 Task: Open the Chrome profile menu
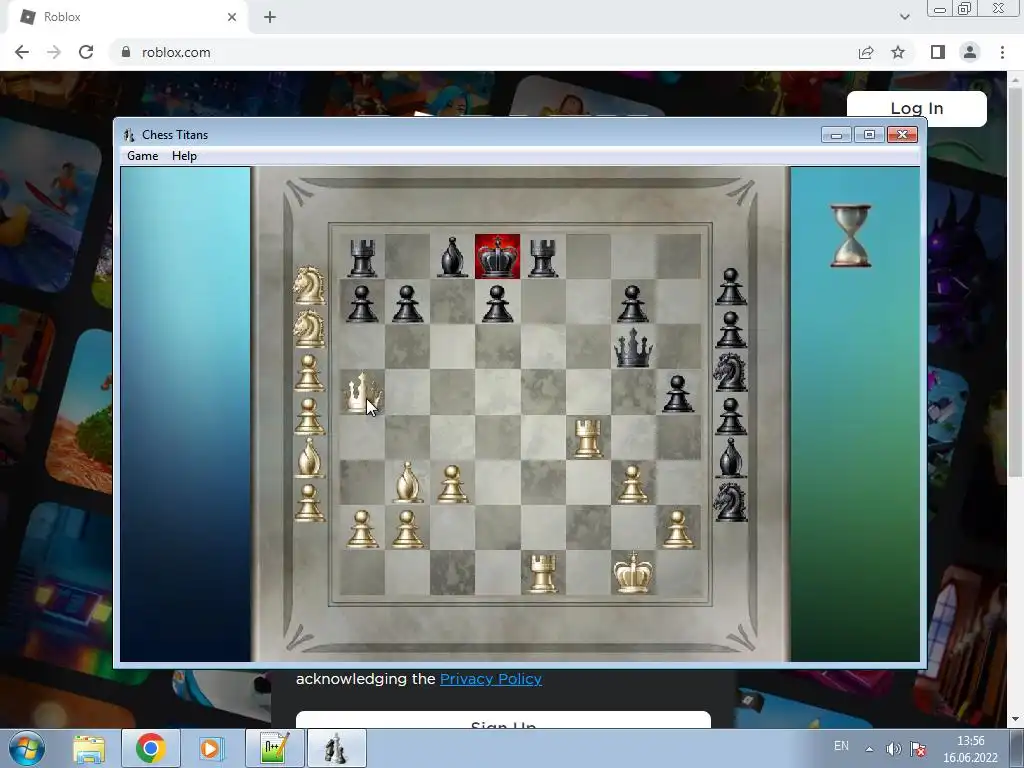point(970,52)
